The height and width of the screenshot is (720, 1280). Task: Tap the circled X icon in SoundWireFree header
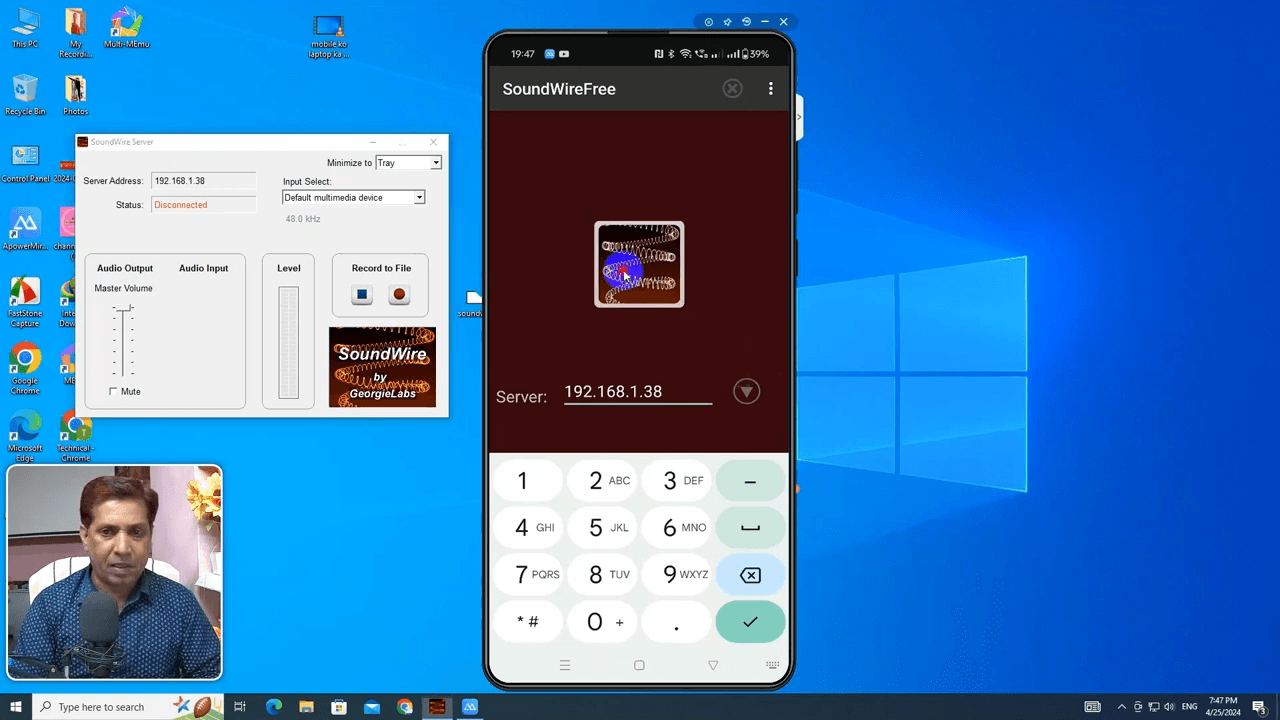pyautogui.click(x=733, y=89)
